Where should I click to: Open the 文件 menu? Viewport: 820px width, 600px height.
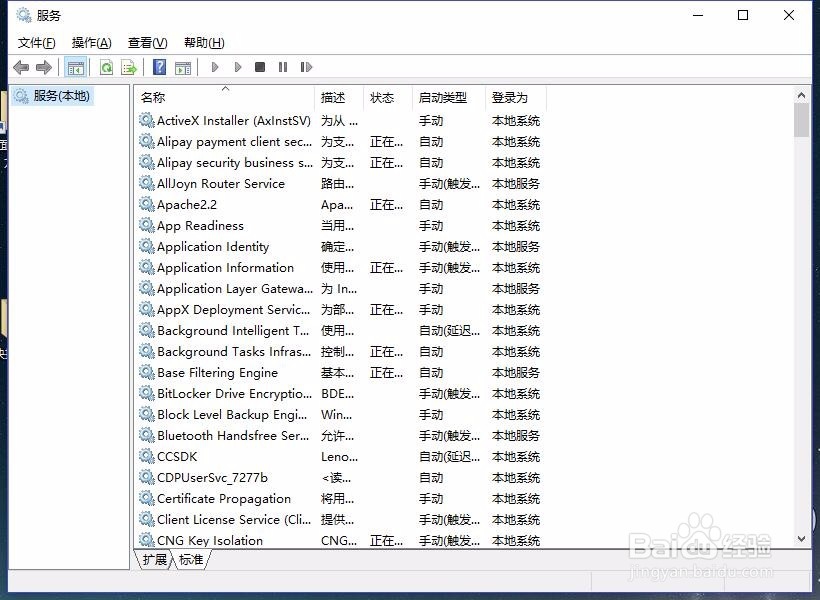pyautogui.click(x=36, y=42)
